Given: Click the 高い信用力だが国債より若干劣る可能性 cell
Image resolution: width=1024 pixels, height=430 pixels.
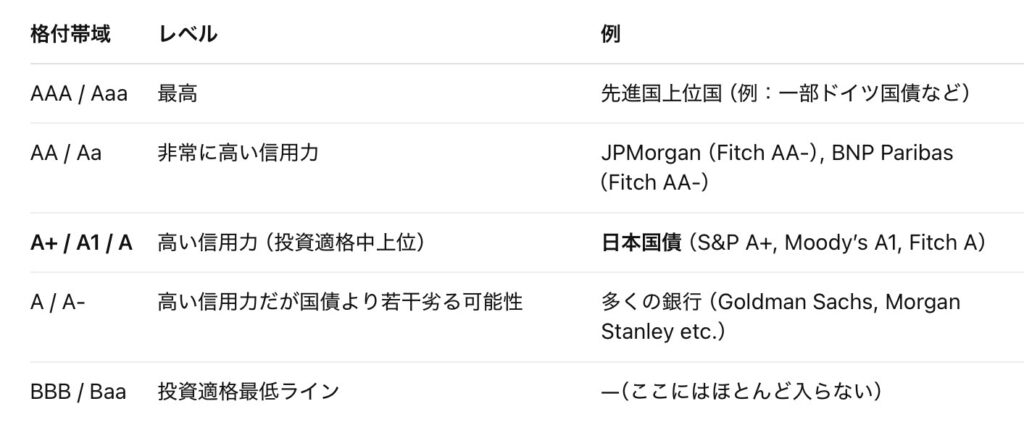Looking at the screenshot, I should [x=340, y=302].
